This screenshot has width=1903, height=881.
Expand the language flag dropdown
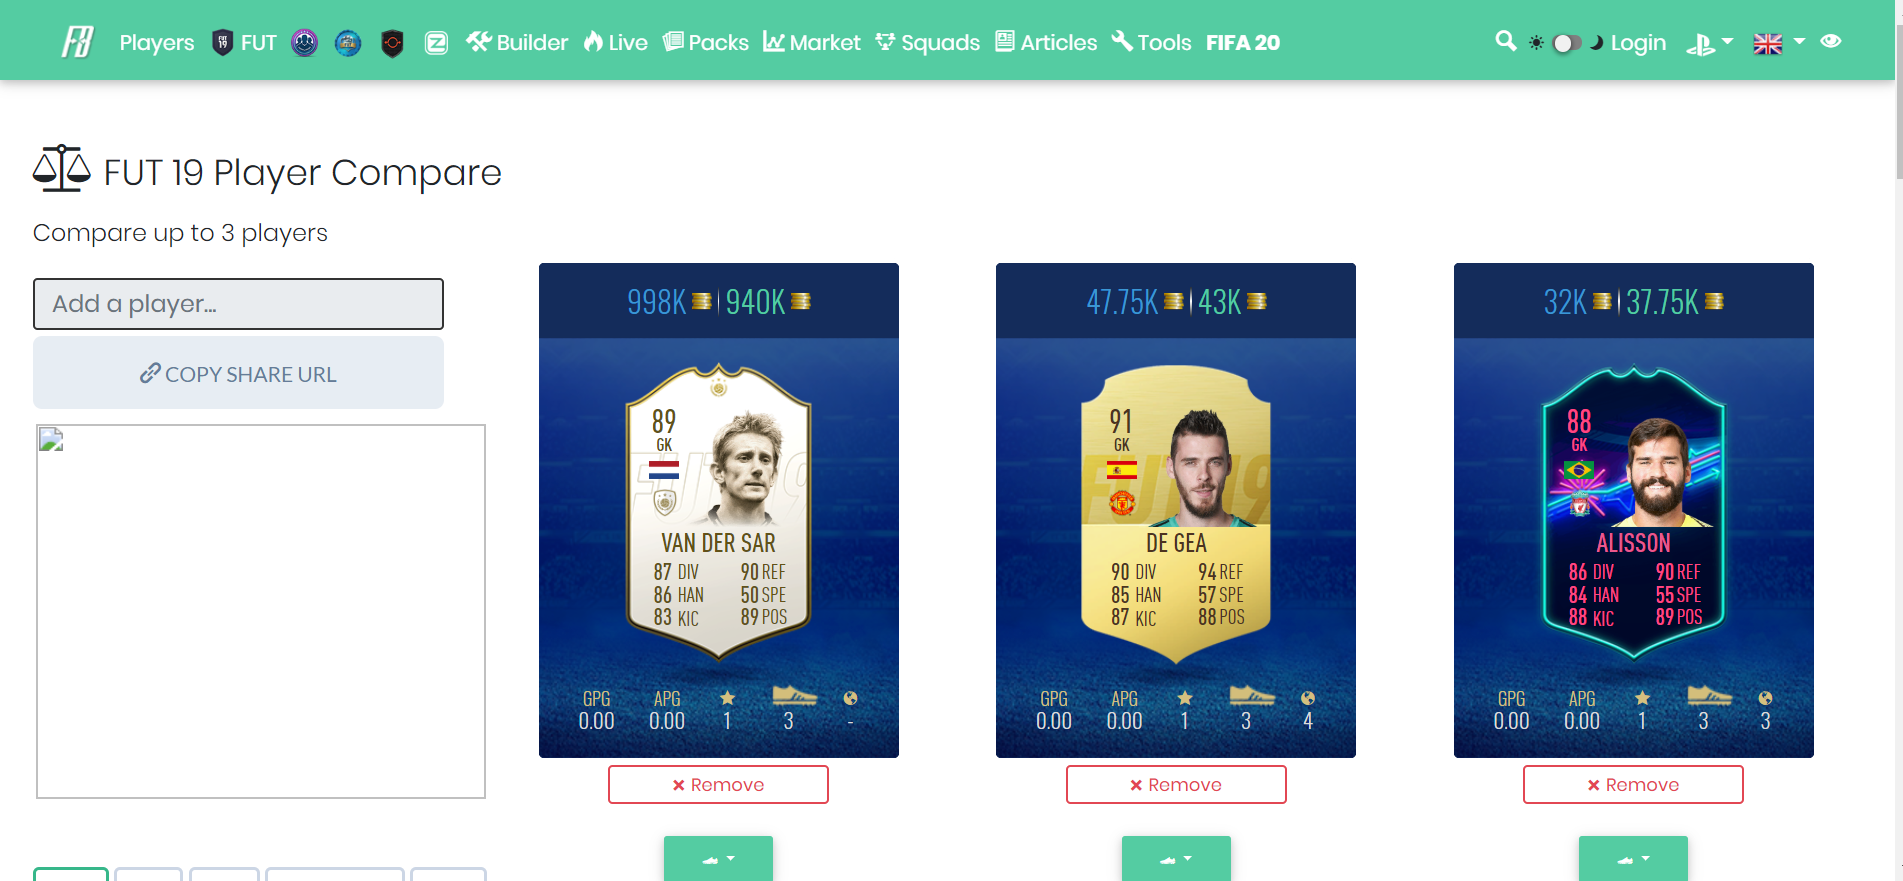coord(1779,43)
